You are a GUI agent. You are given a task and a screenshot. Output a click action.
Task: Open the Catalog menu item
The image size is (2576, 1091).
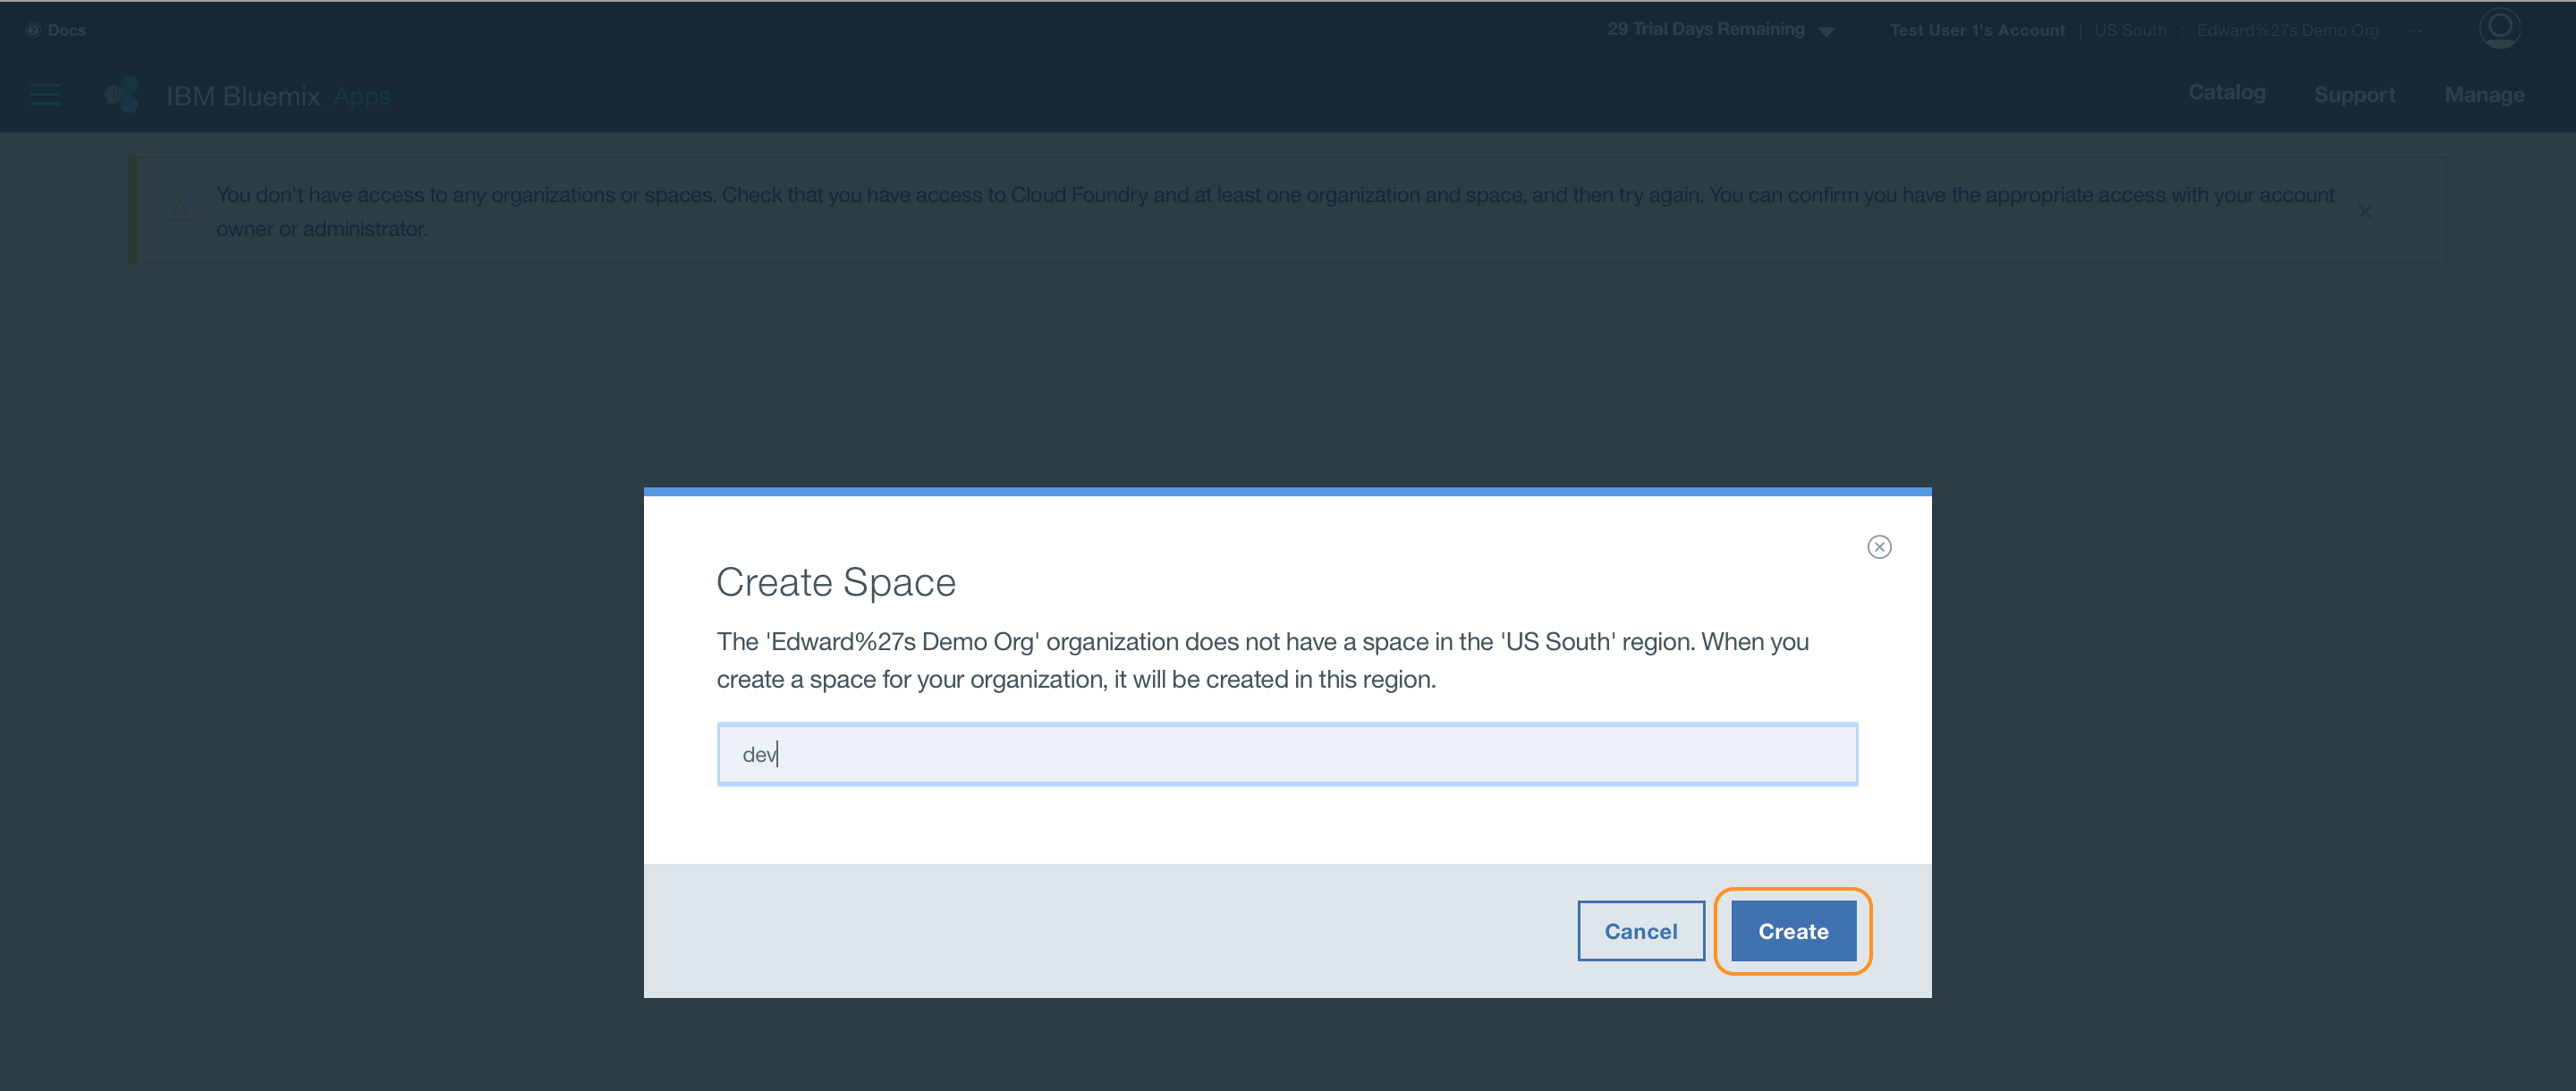tap(2226, 93)
